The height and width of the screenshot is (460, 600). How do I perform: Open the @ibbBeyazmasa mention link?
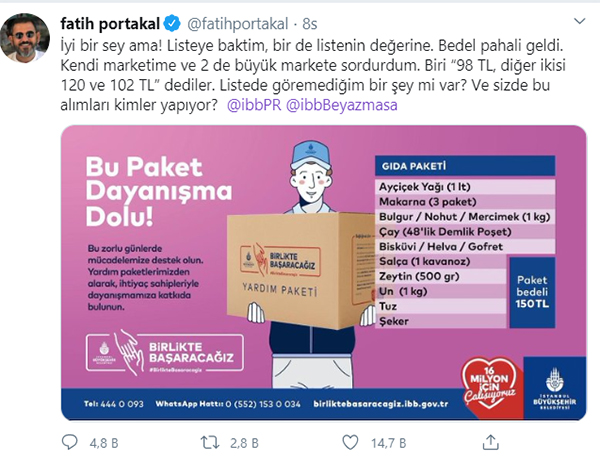point(342,105)
